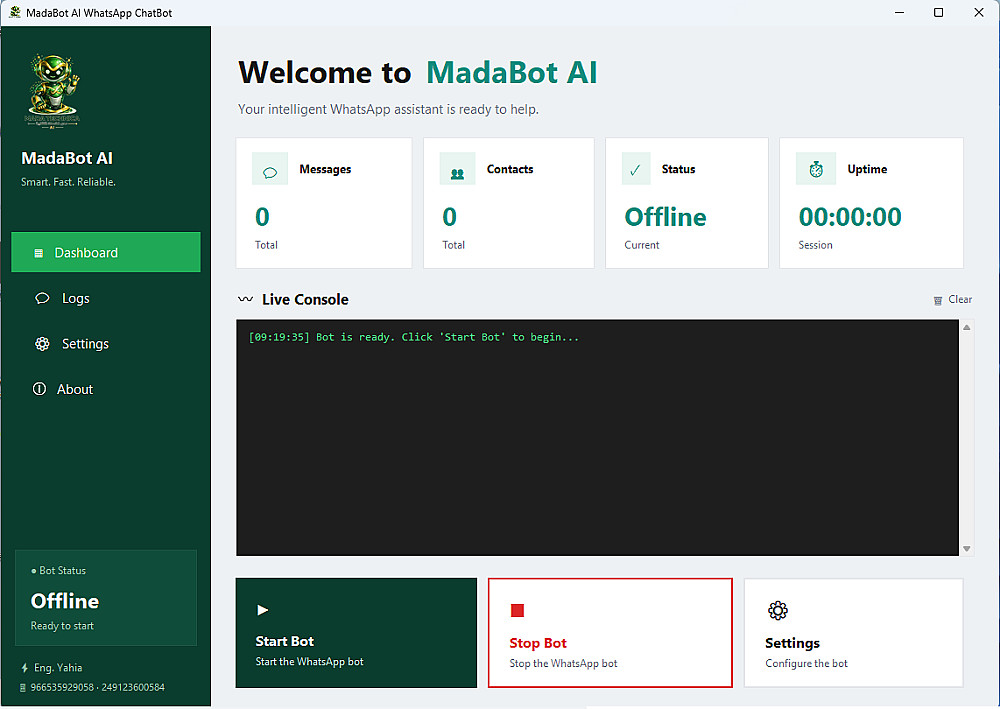Click the console scrollbar up arrow
This screenshot has height=709, width=1000.
967,327
